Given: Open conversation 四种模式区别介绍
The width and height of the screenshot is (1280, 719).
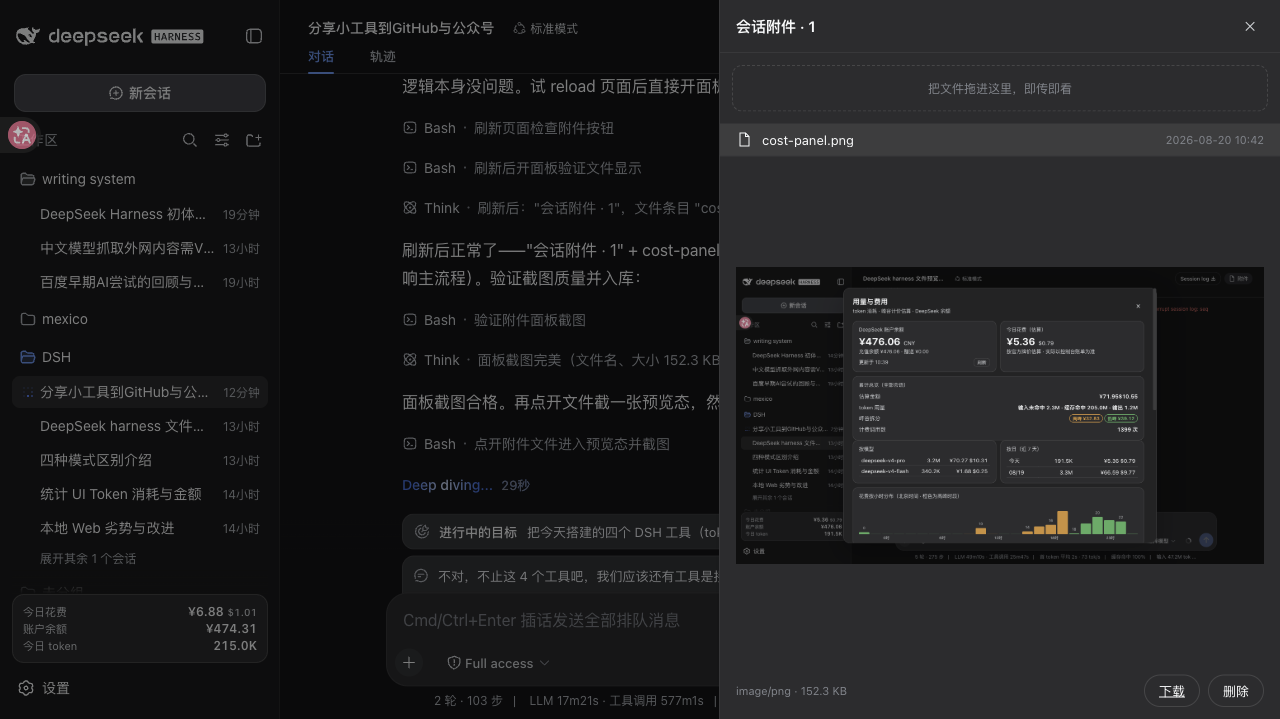Looking at the screenshot, I should pyautogui.click(x=140, y=460).
